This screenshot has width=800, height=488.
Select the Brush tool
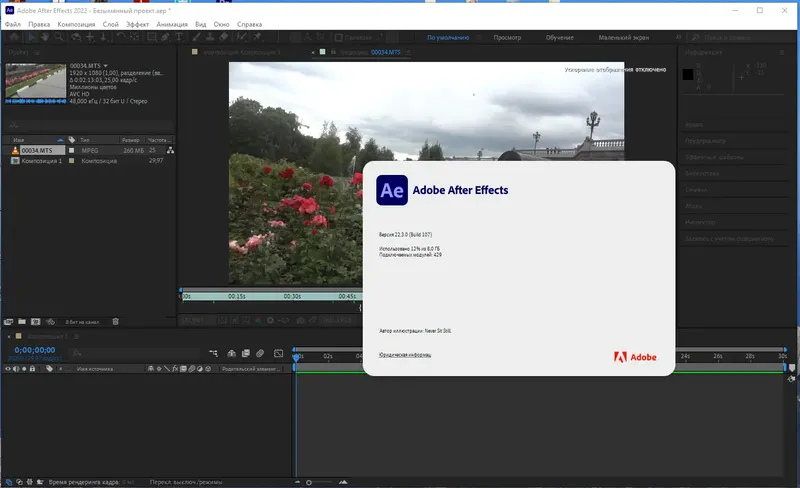[196, 37]
